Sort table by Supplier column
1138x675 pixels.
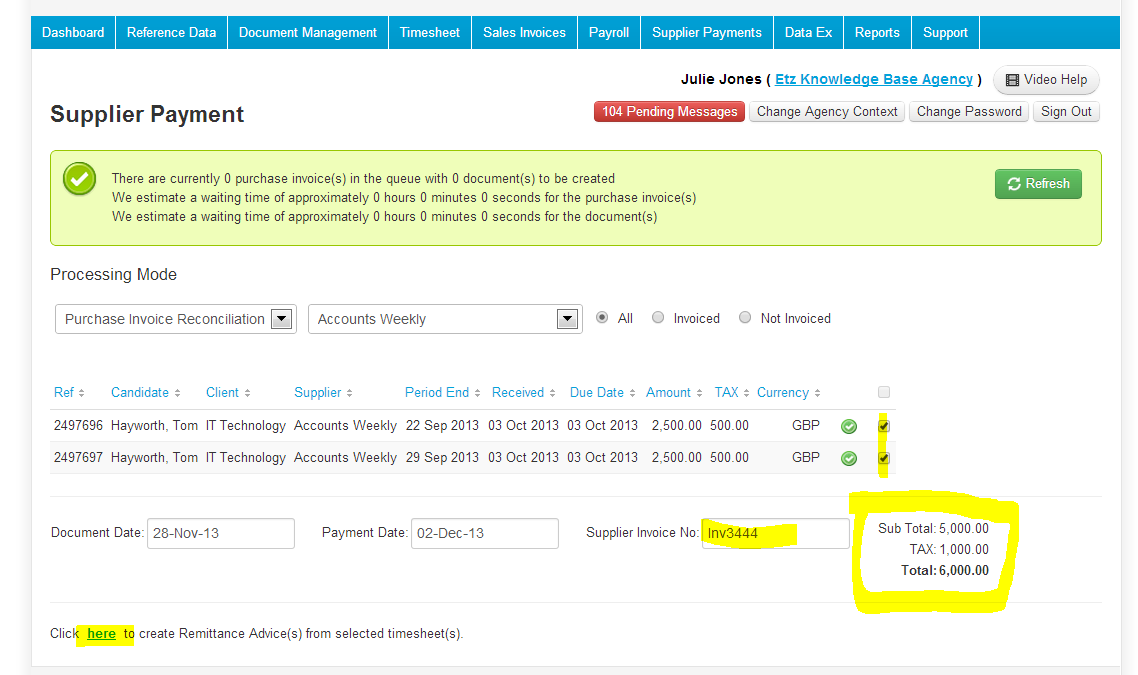click(323, 393)
